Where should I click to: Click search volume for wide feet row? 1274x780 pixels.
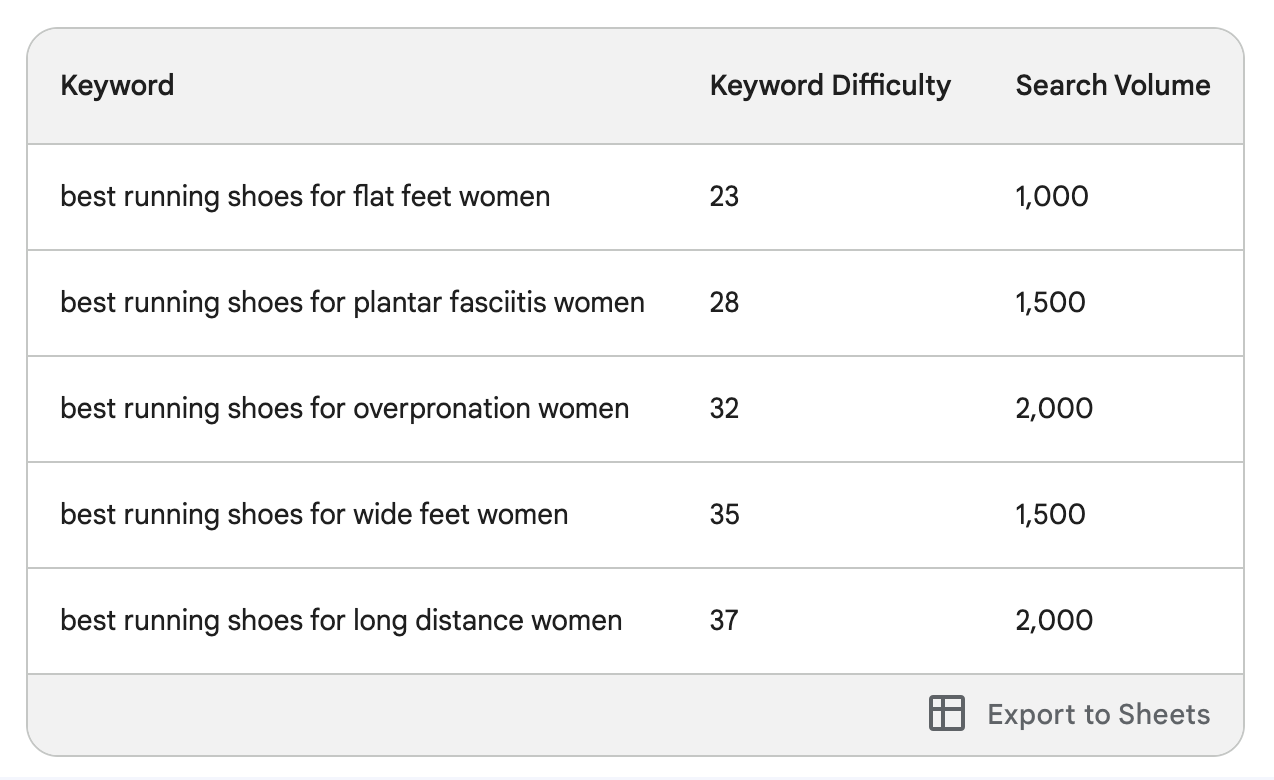(x=1050, y=514)
